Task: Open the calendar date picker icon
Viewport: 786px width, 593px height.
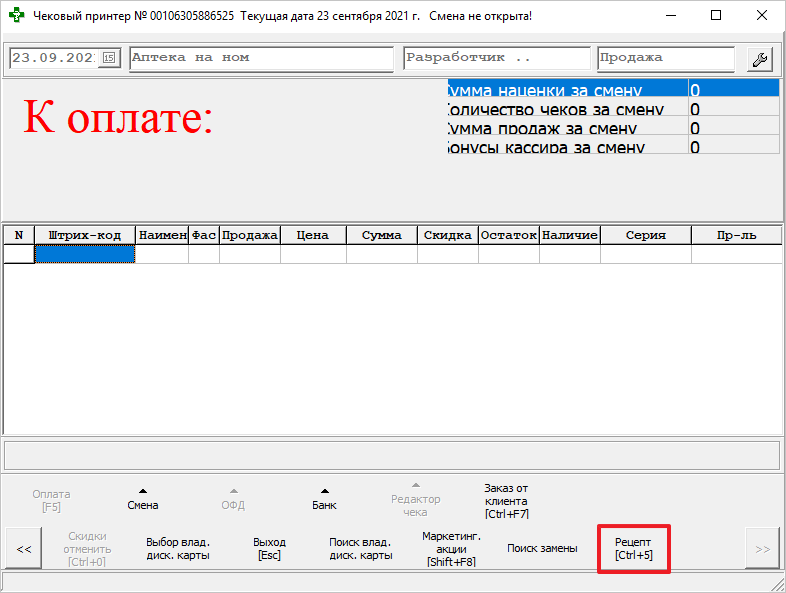Action: point(109,58)
